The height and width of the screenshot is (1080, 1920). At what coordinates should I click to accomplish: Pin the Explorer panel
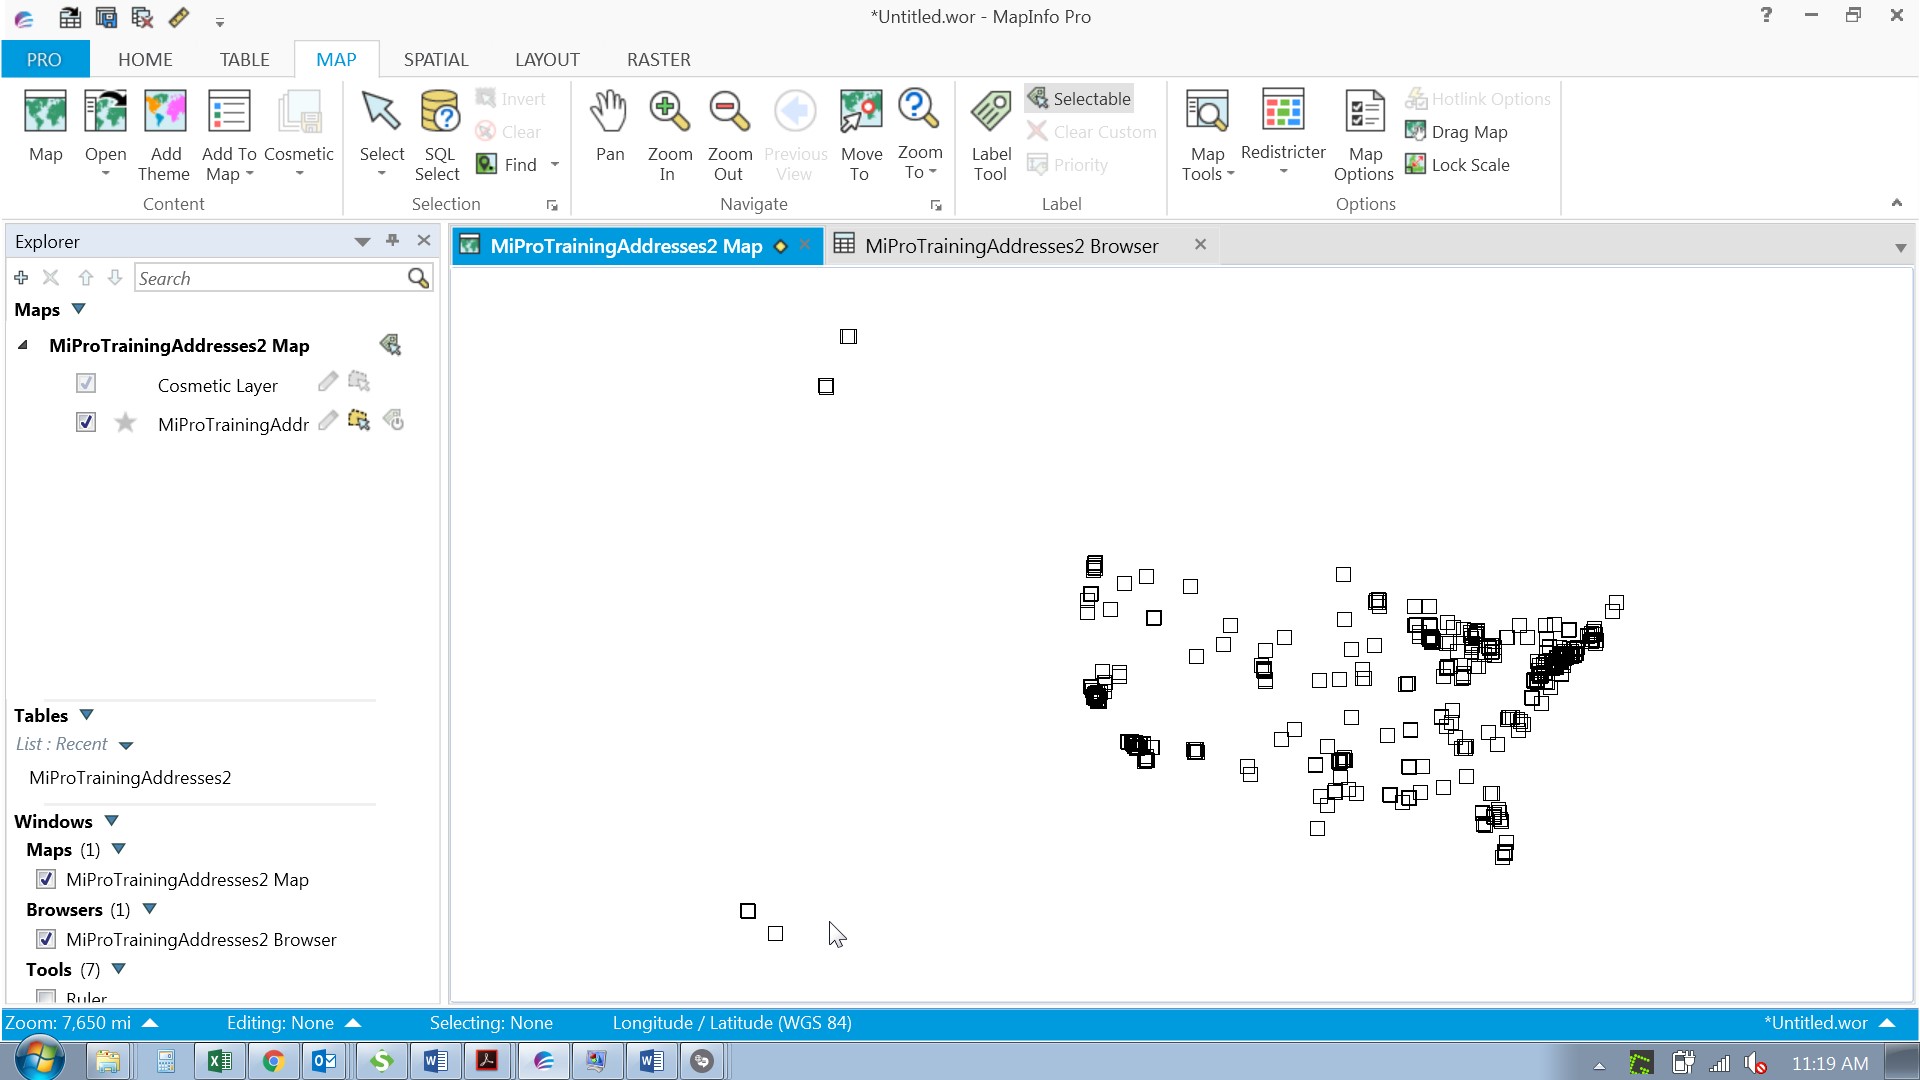coord(392,240)
